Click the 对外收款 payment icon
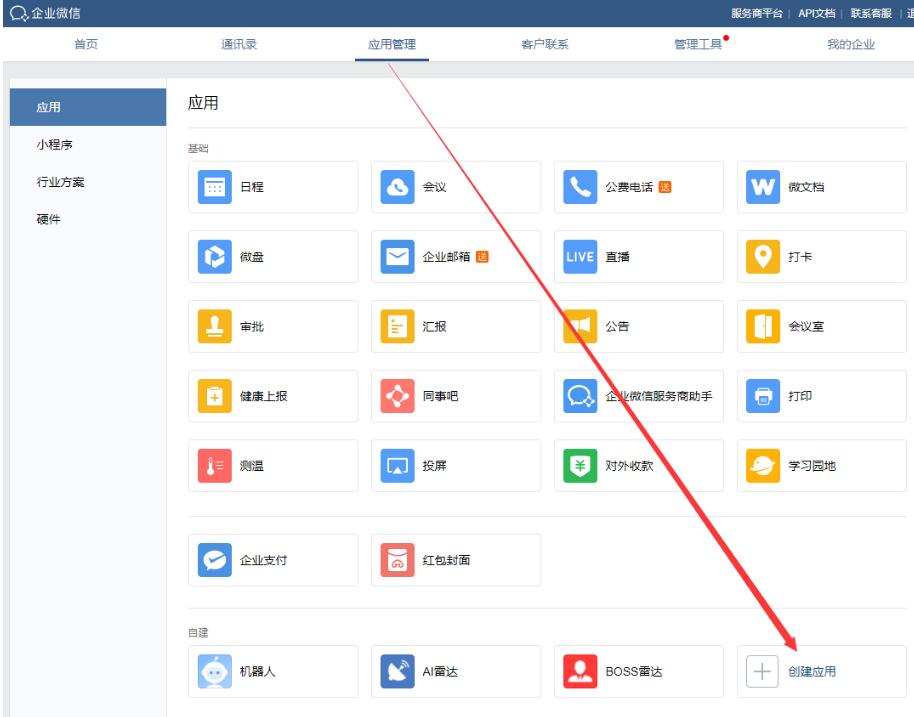914x717 pixels. 580,466
